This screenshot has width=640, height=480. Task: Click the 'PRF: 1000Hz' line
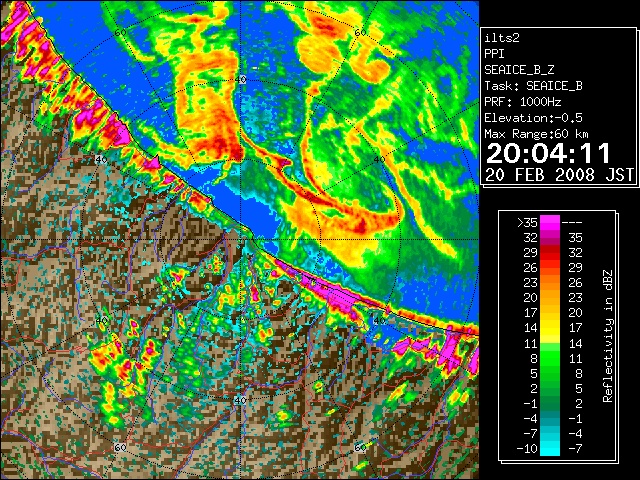pyautogui.click(x=523, y=102)
